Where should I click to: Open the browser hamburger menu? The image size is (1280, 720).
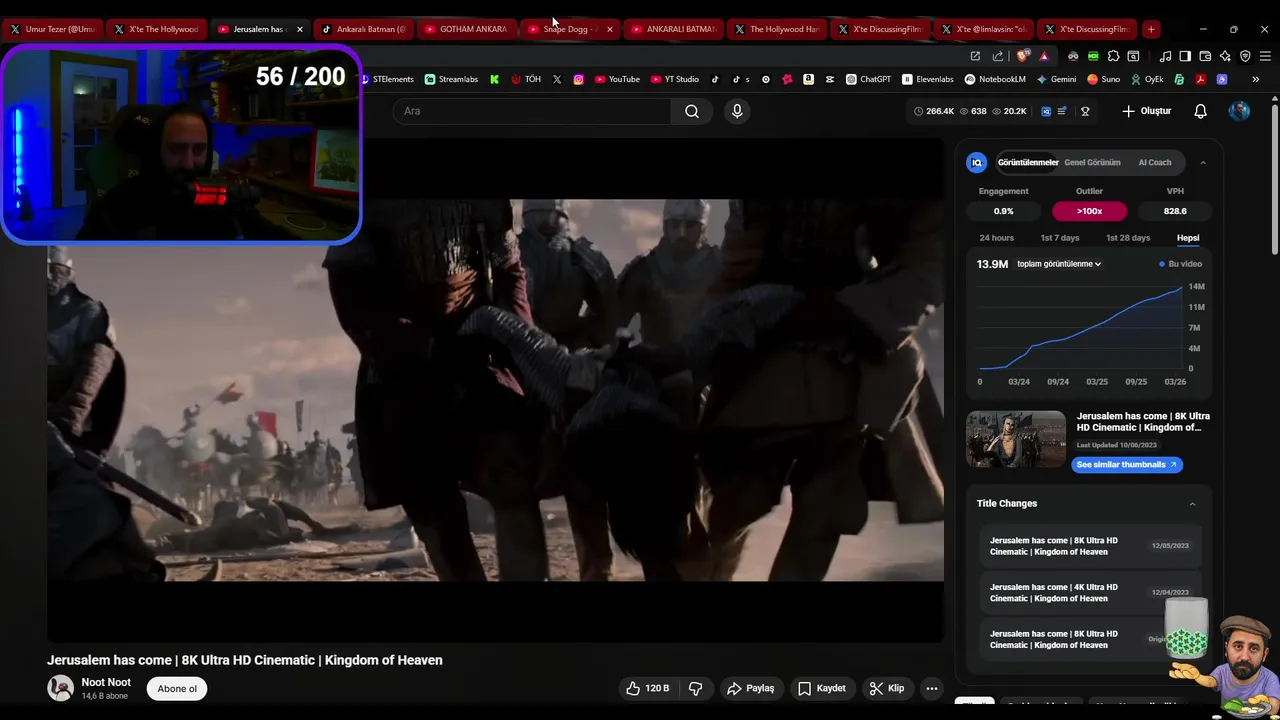tap(1265, 56)
